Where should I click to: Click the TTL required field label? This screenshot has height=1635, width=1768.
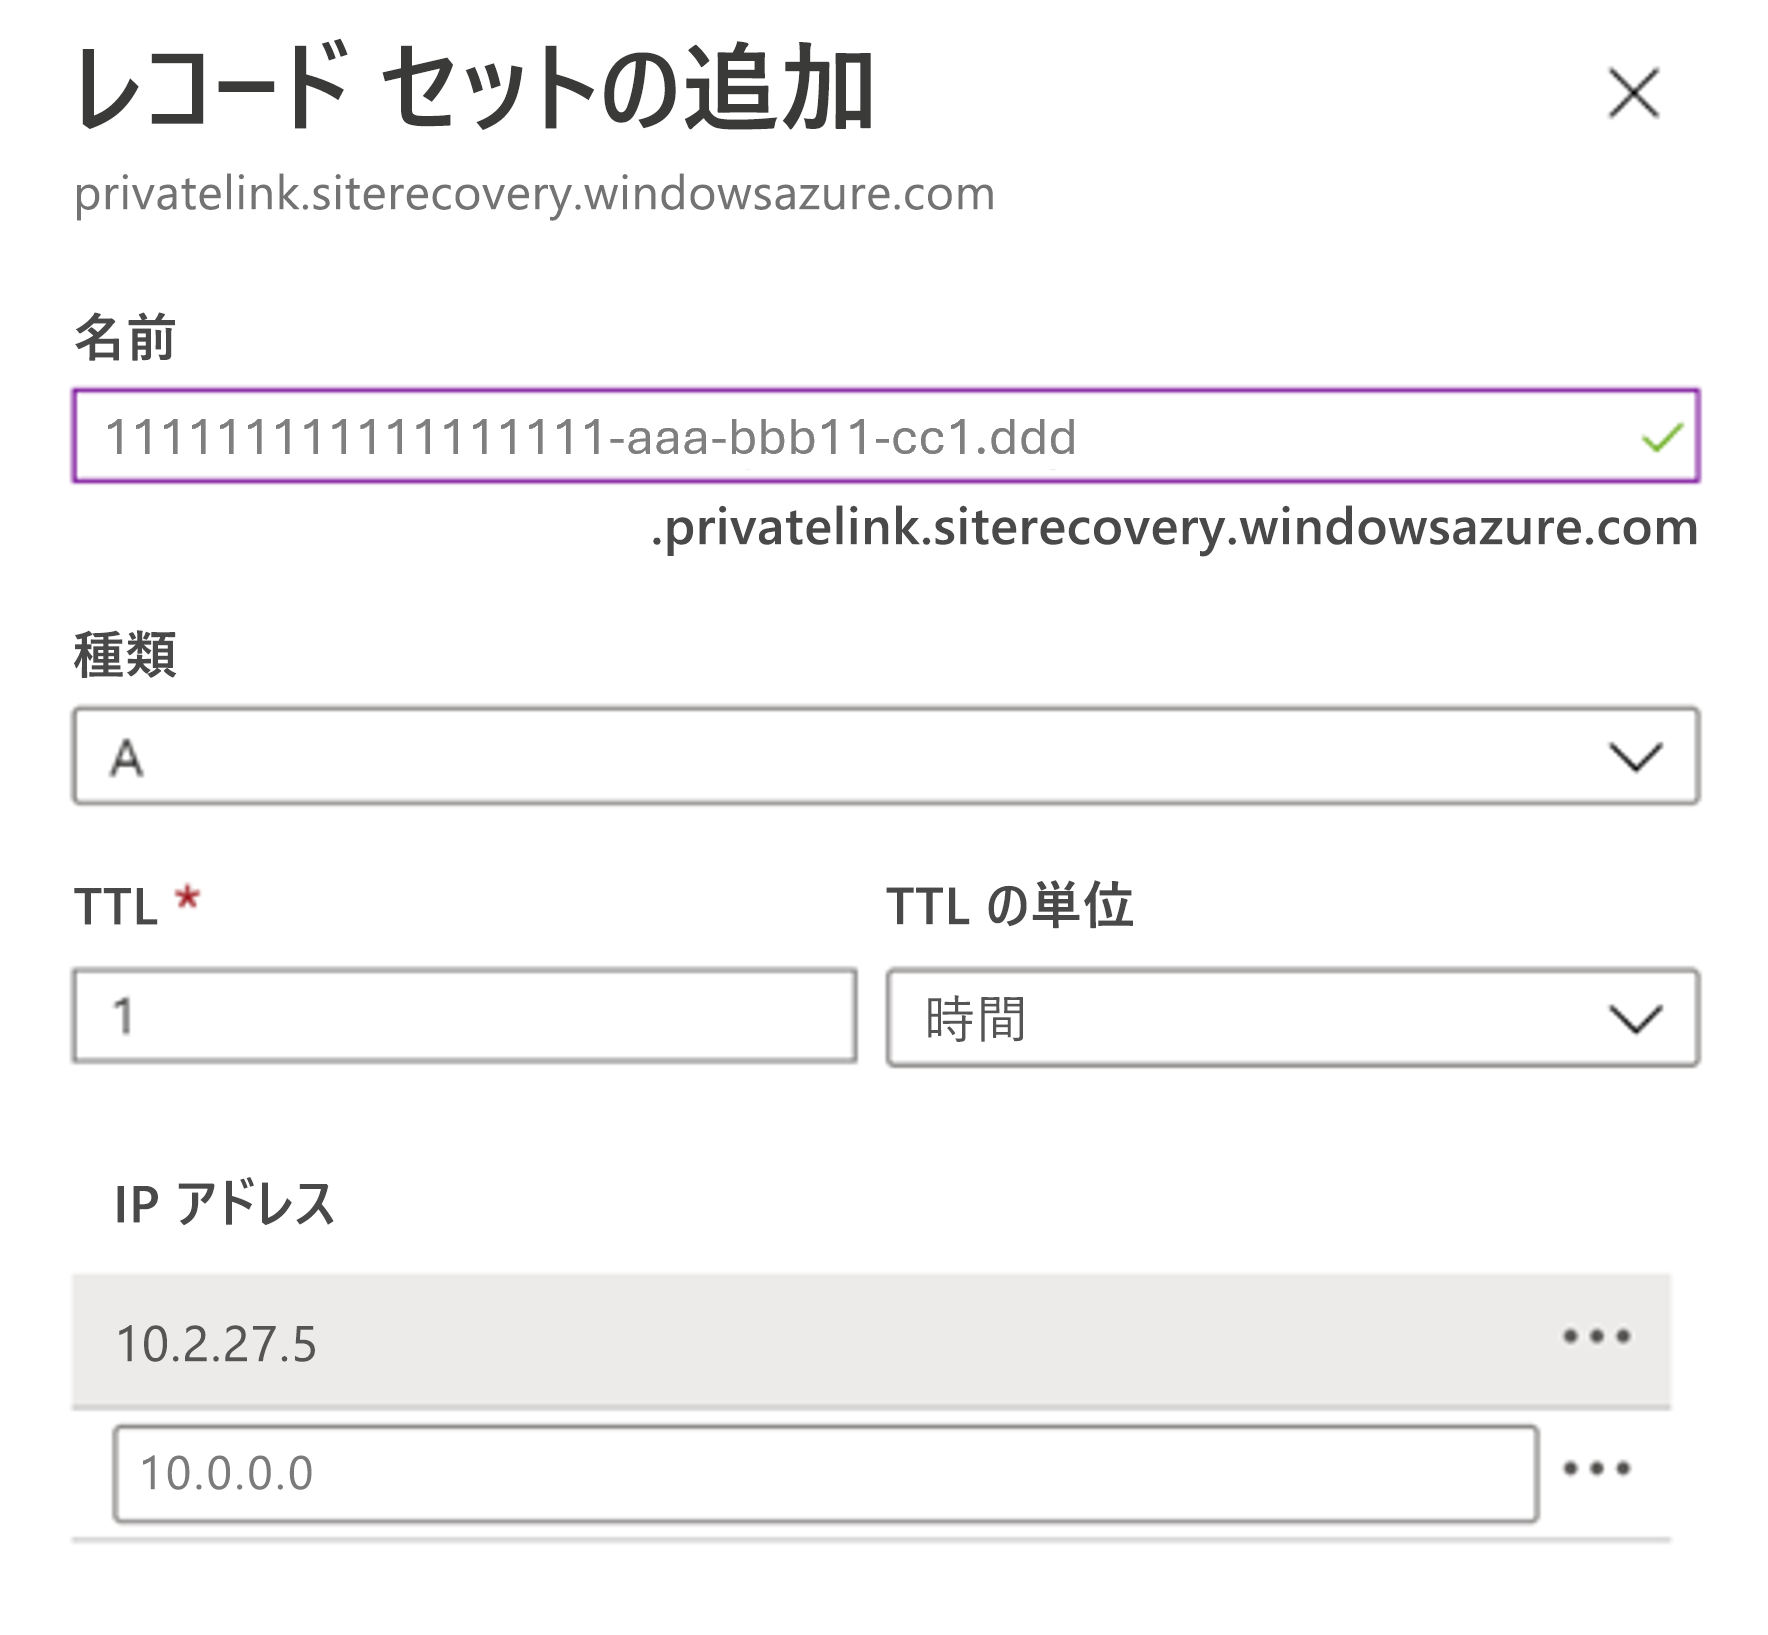pyautogui.click(x=137, y=906)
